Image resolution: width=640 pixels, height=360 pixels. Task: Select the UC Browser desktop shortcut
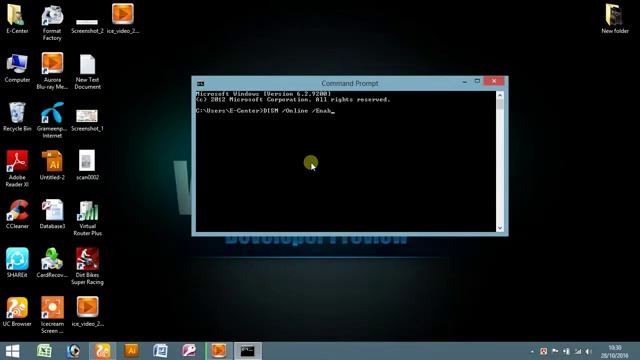[17, 311]
